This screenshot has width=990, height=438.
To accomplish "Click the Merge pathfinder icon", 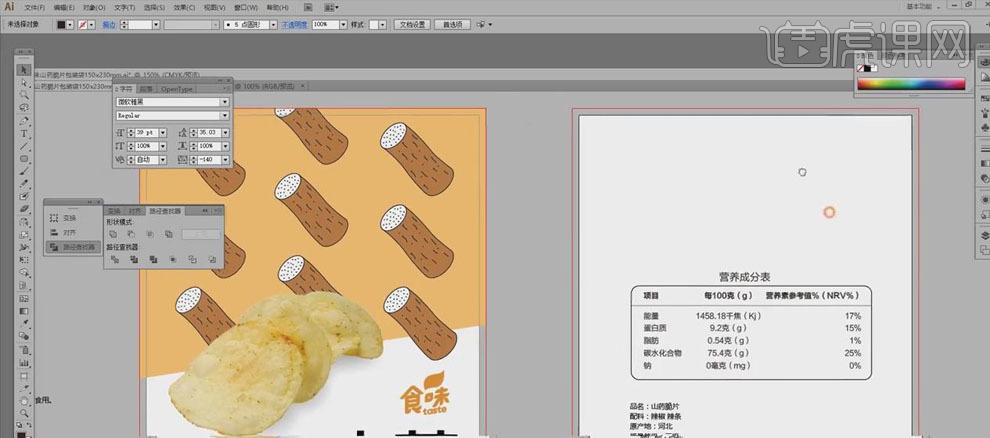I will (x=153, y=259).
